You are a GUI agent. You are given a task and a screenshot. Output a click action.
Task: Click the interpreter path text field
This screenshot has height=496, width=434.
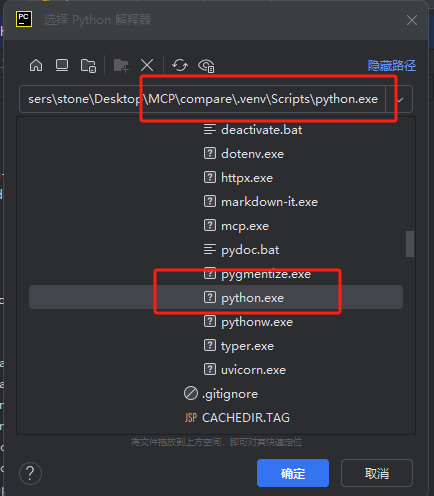pyautogui.click(x=202, y=99)
